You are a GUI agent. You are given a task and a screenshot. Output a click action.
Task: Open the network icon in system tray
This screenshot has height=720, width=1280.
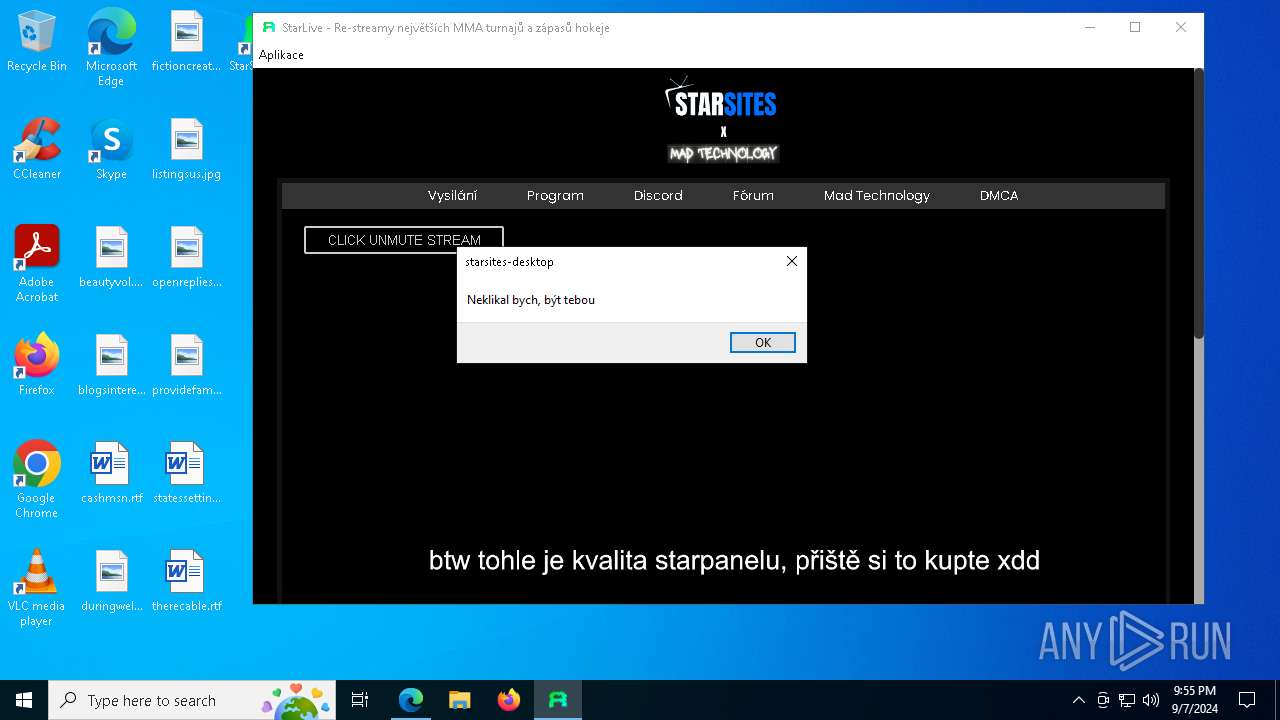click(x=1127, y=700)
